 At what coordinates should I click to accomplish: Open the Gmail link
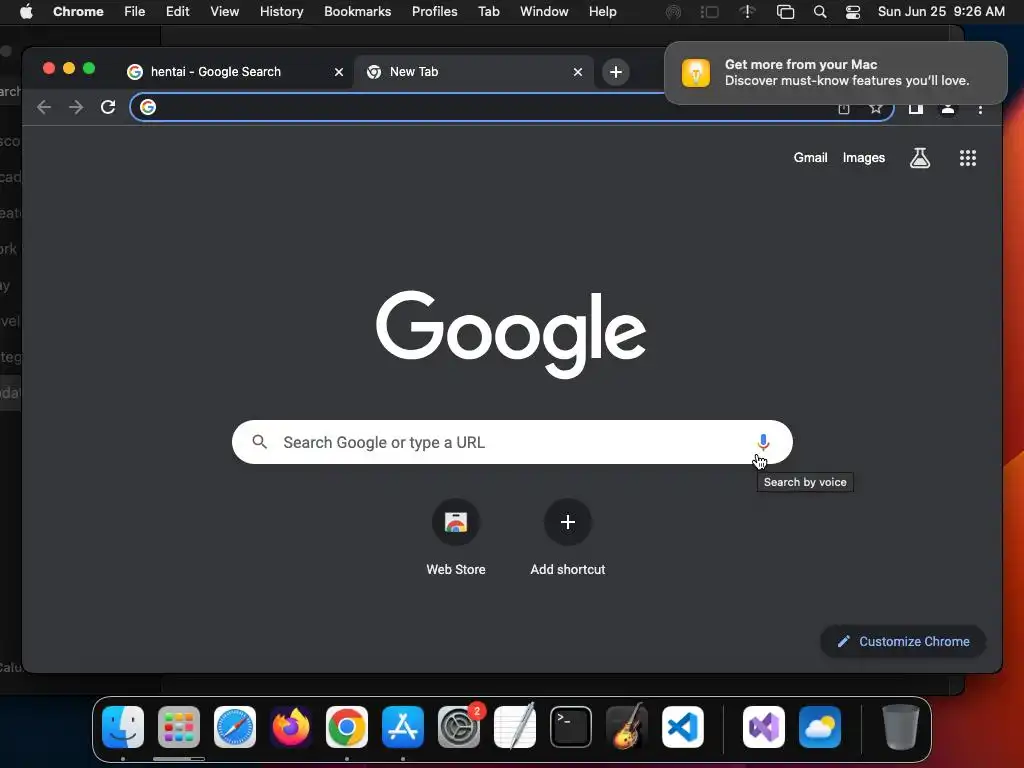[810, 157]
